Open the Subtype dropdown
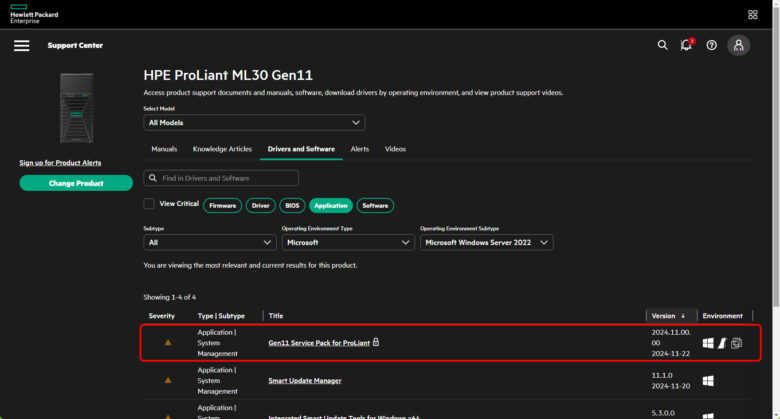Screen dimensions: 780x419 pyautogui.click(x=209, y=242)
